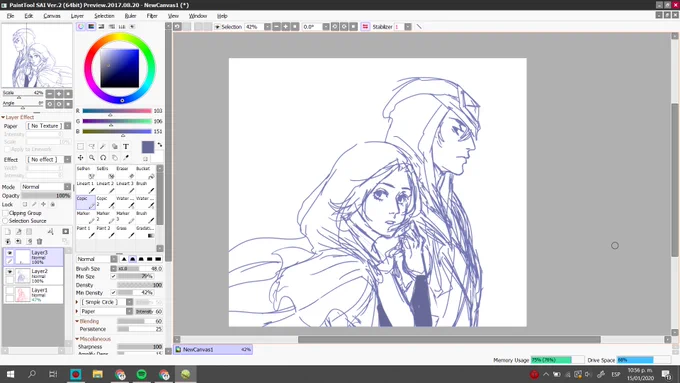Viewport: 680px width, 383px height.
Task: Open File Explorer from the taskbar
Action: click(x=98, y=374)
